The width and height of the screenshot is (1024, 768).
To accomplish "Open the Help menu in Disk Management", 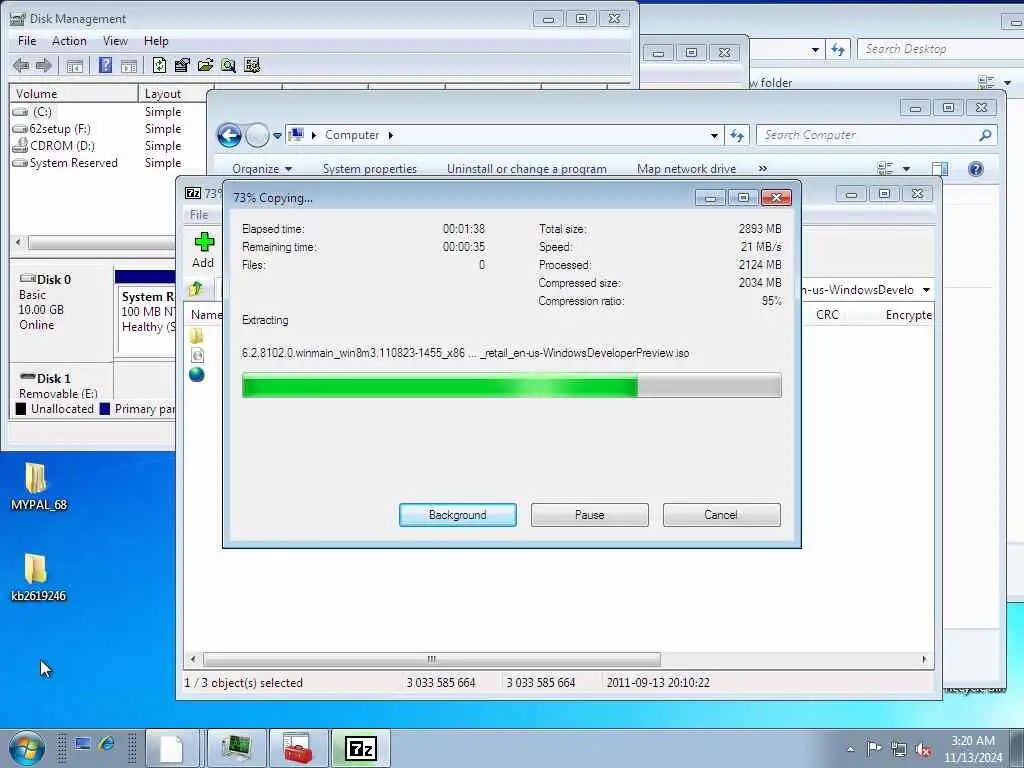I will [156, 41].
